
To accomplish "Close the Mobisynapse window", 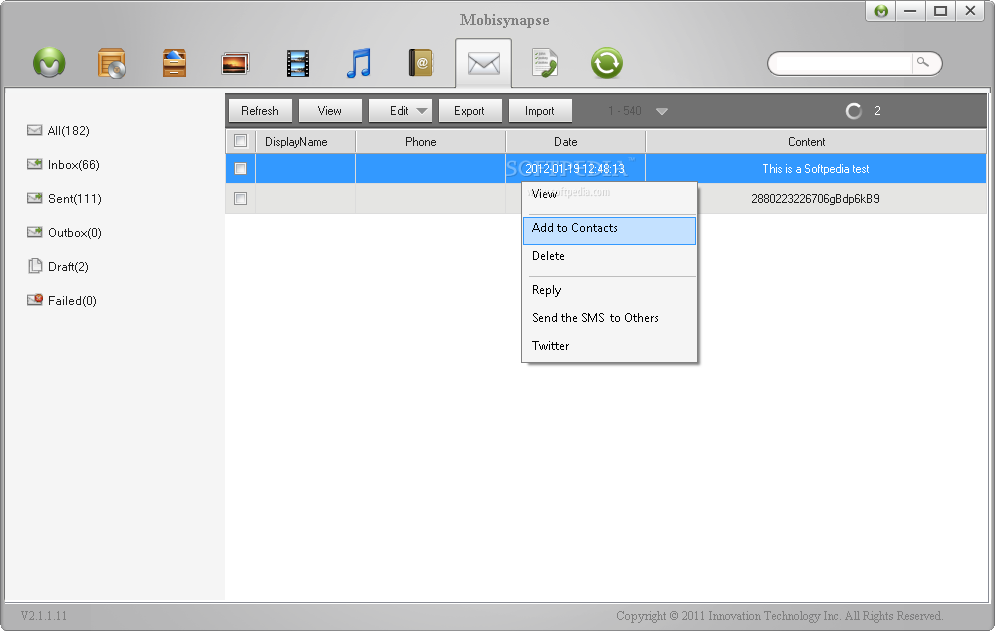I will 970,11.
